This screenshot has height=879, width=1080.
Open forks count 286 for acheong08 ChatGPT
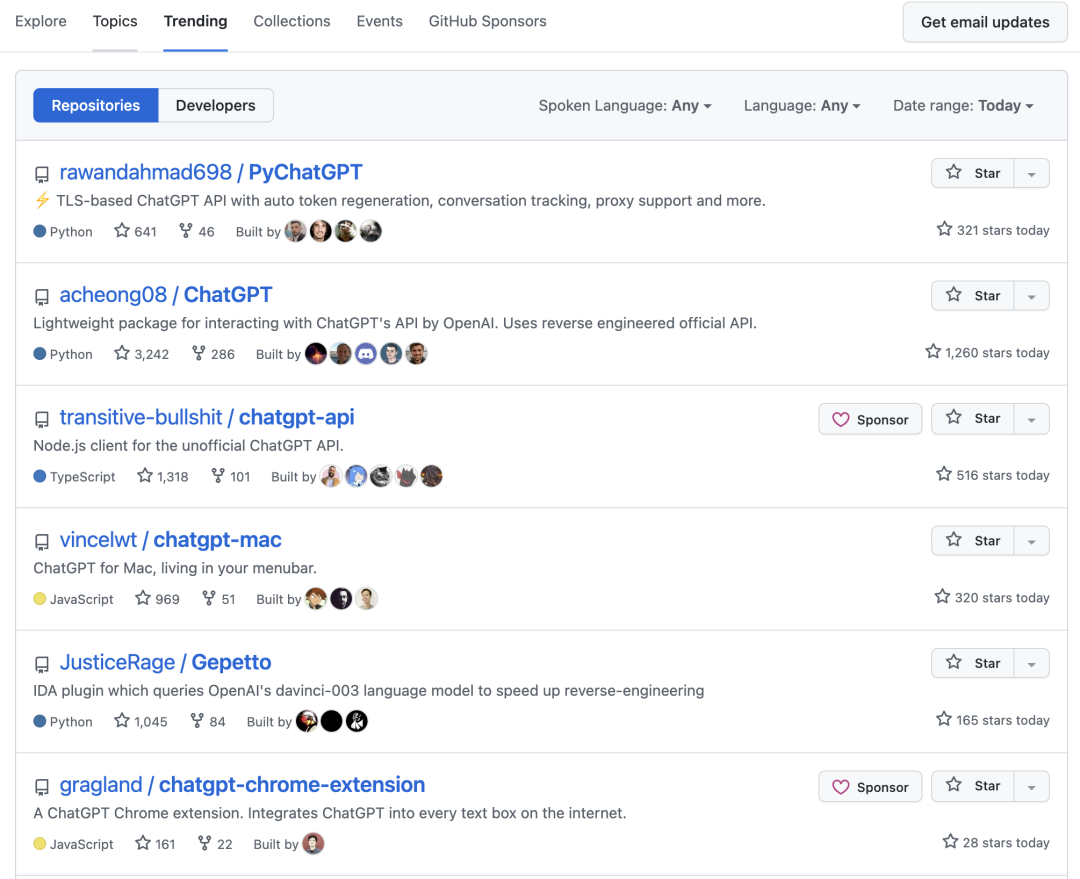click(x=214, y=353)
